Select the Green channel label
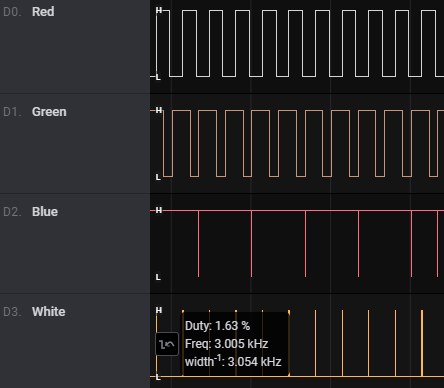The image size is (444, 388). (x=49, y=112)
